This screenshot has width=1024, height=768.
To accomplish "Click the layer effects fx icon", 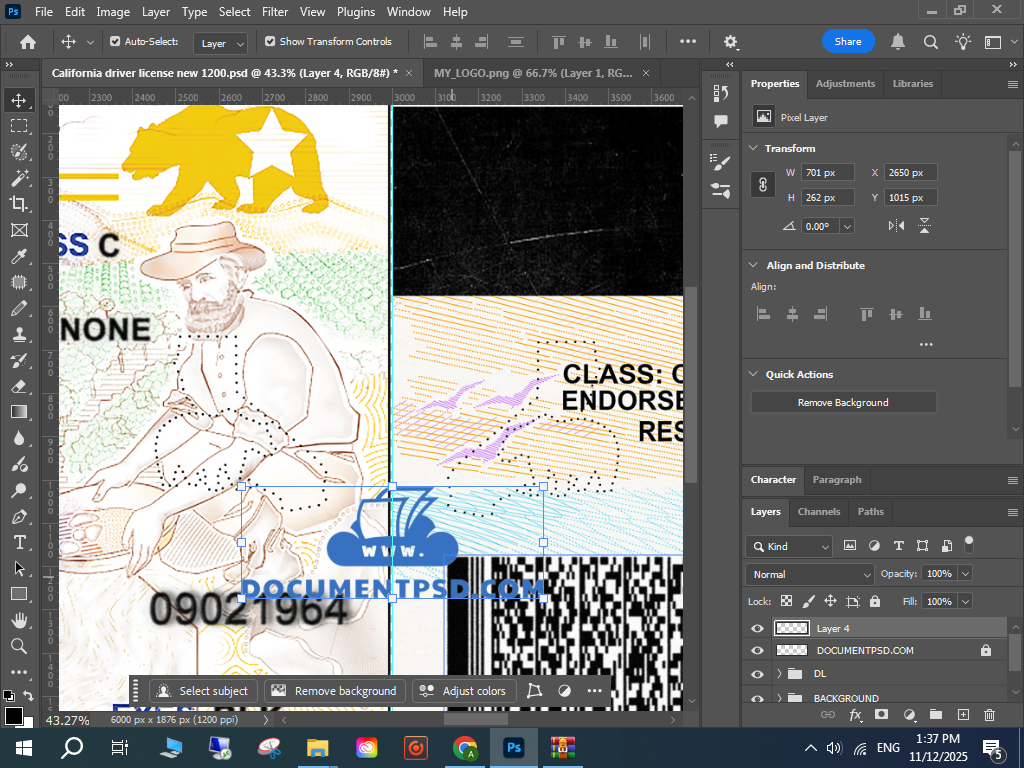I will 856,715.
